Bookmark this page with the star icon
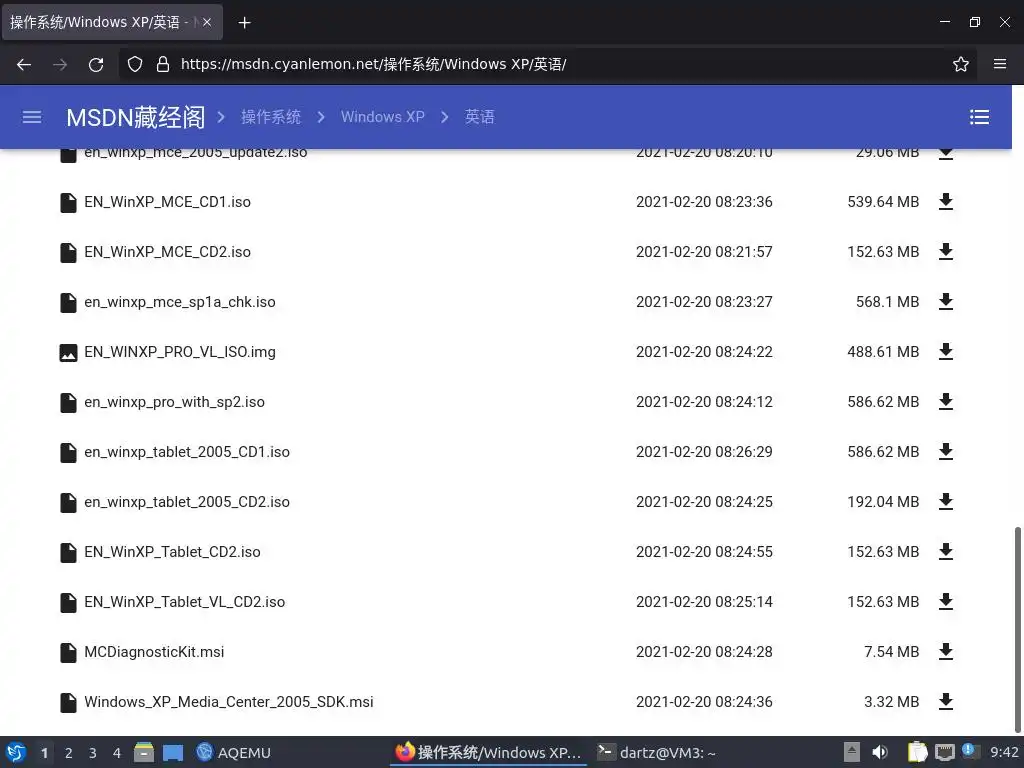The height and width of the screenshot is (768, 1024). tap(961, 64)
